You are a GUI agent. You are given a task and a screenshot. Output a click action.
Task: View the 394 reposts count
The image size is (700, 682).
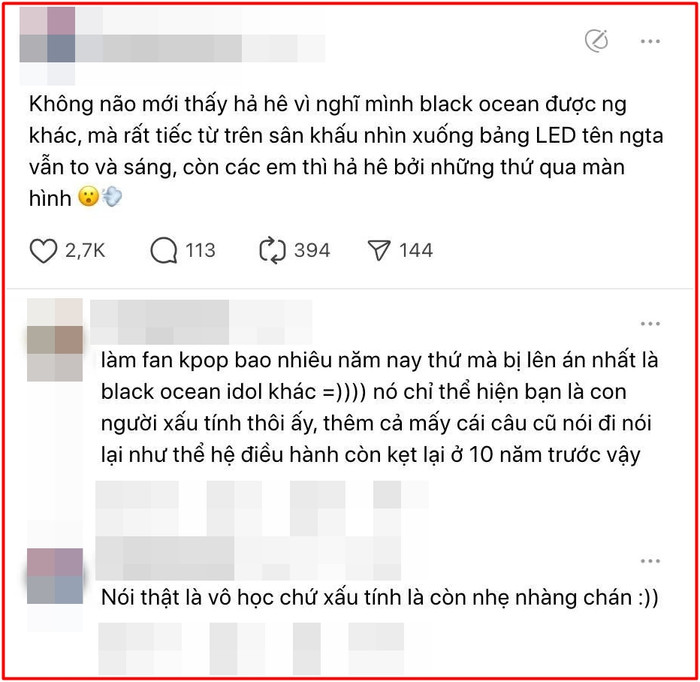point(312,250)
